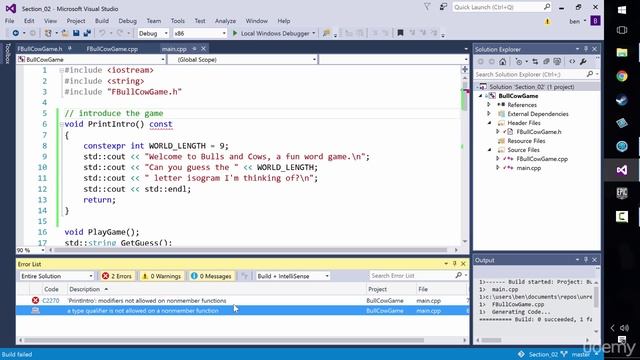Viewport: 640px width, 360px height.
Task: Switch to the FBullCowGame.cpp tab
Action: pyautogui.click(x=112, y=49)
